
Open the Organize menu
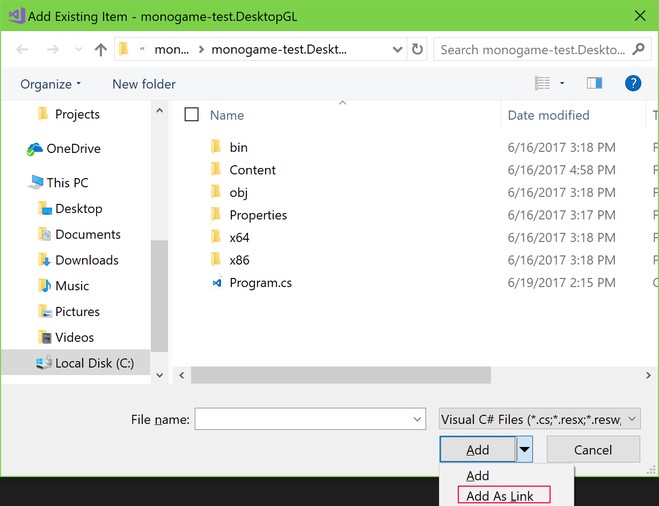tap(50, 84)
